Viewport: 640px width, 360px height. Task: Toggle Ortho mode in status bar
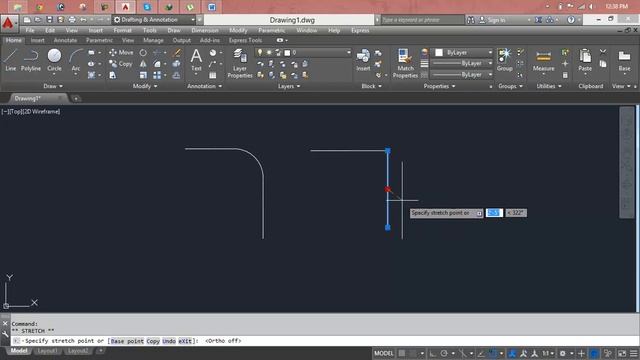pos(432,353)
